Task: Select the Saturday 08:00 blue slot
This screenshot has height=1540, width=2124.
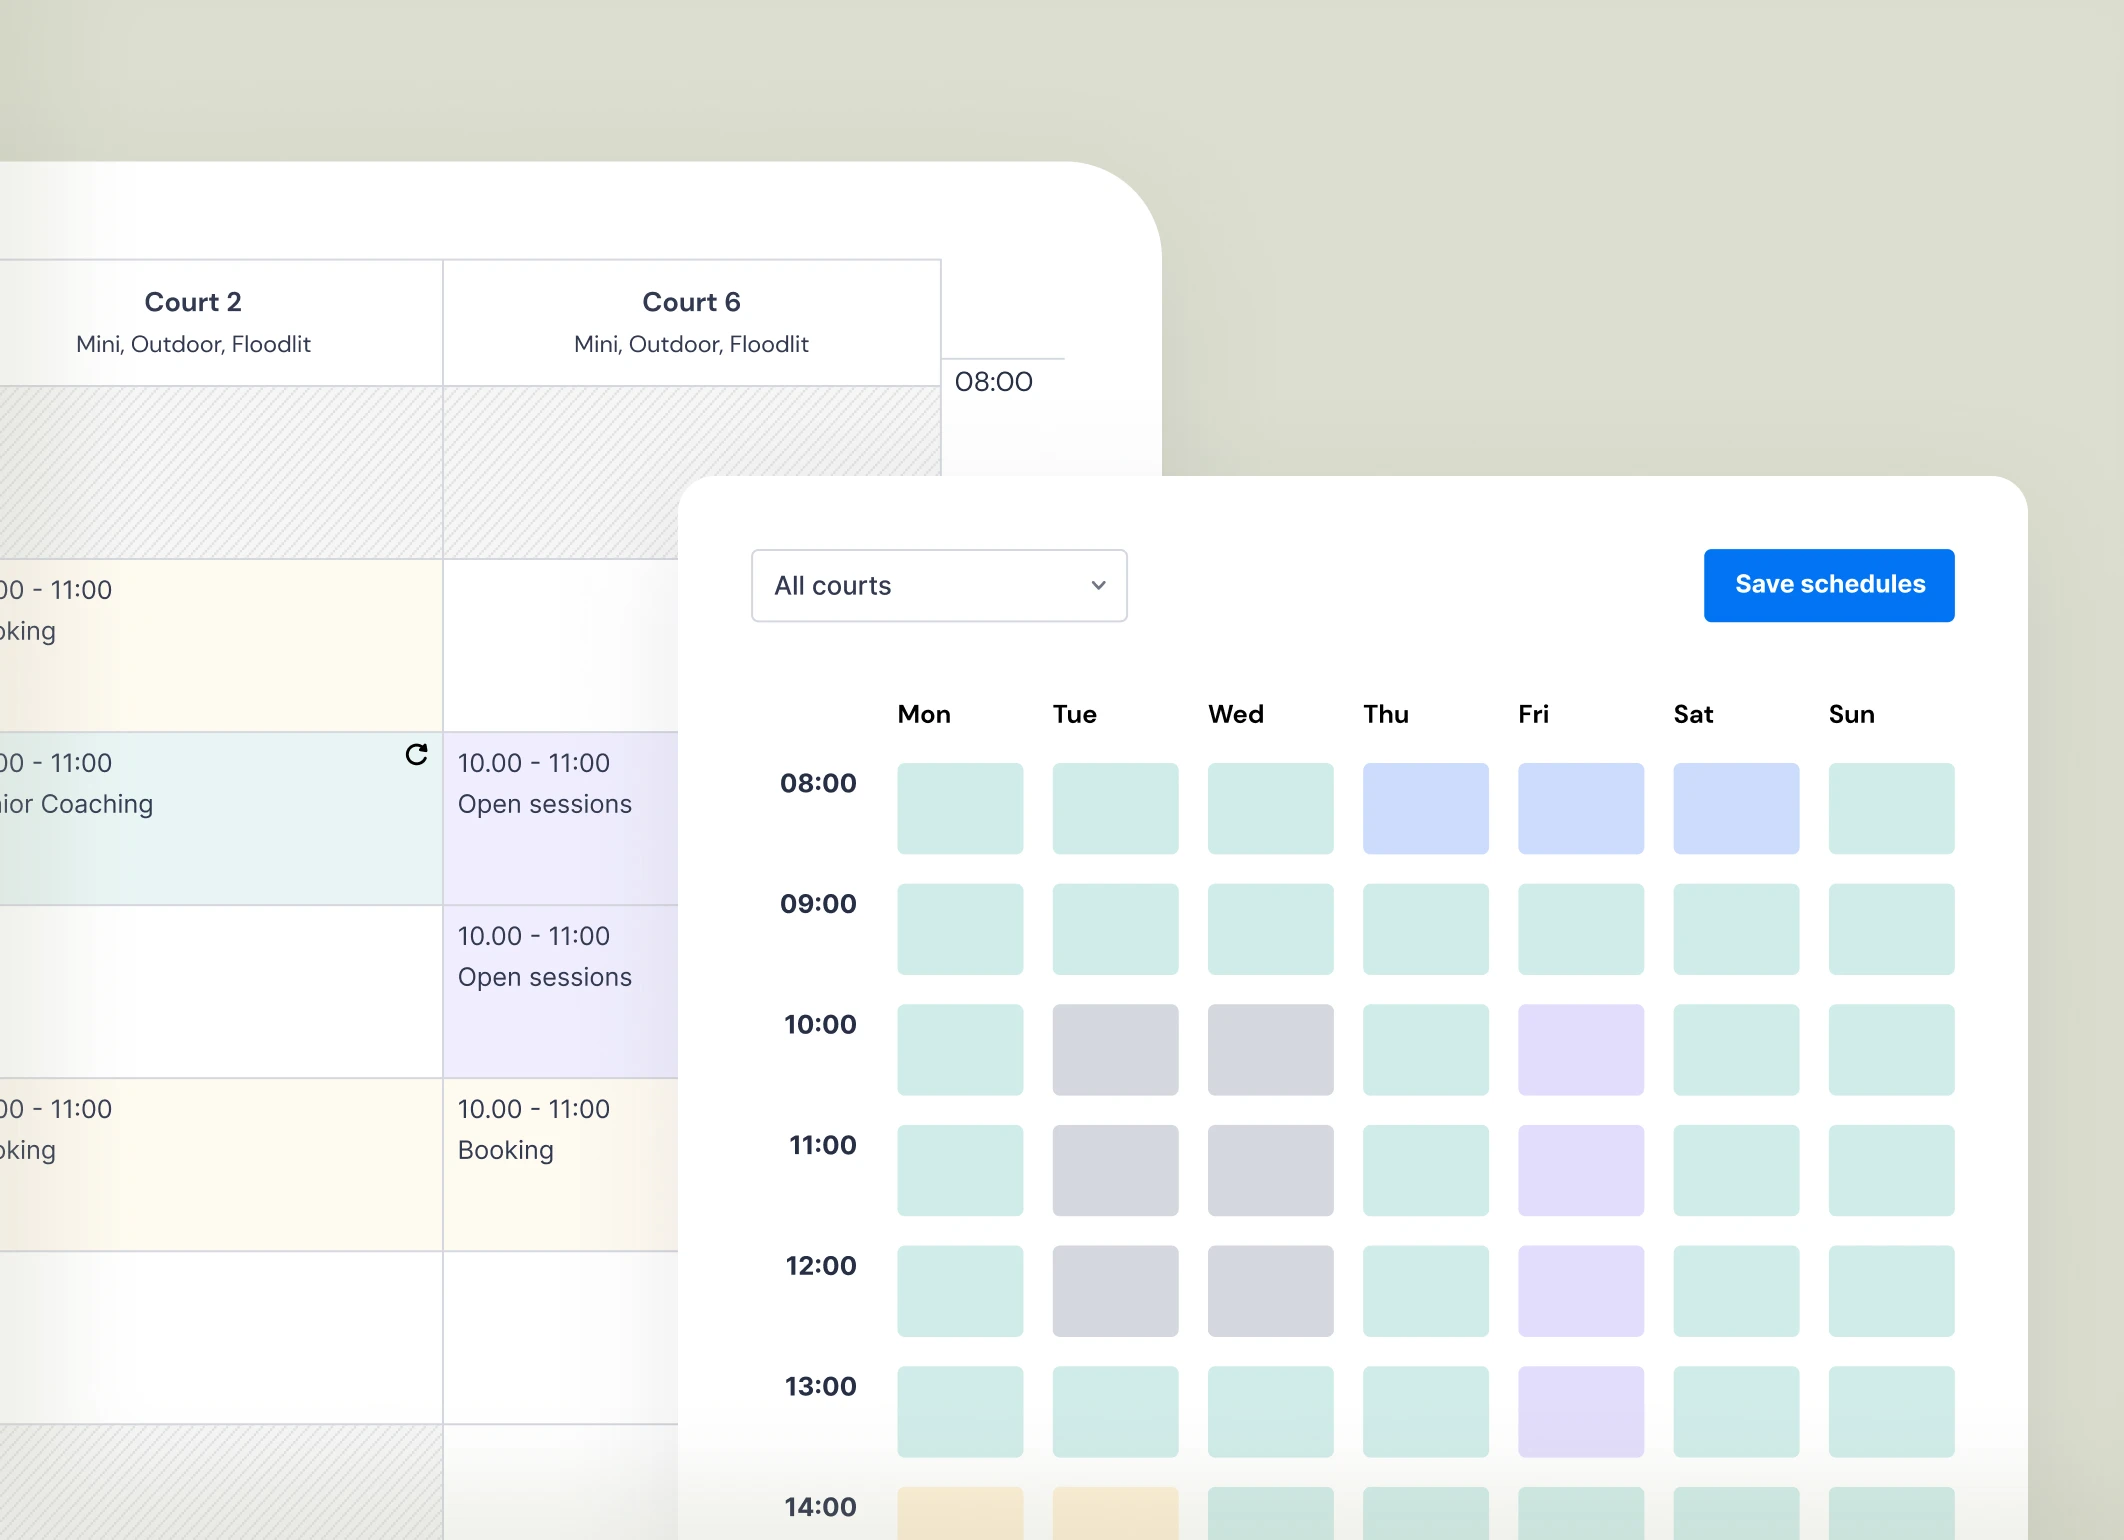Action: coord(1736,808)
